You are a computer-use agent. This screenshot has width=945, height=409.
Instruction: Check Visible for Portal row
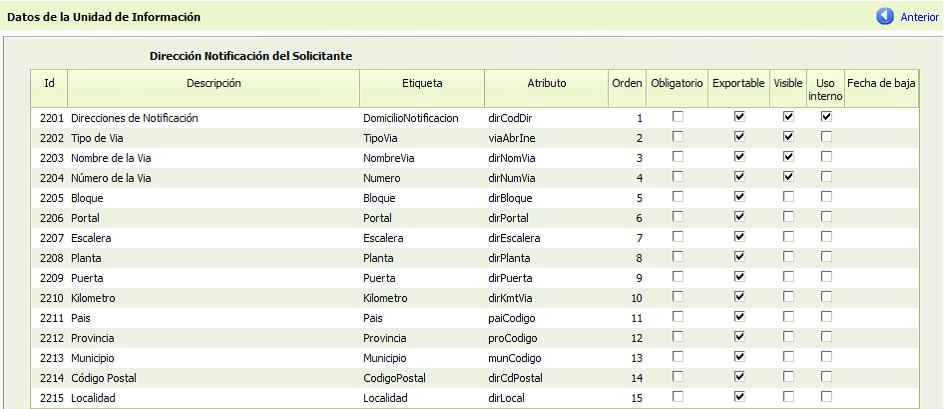(x=788, y=216)
